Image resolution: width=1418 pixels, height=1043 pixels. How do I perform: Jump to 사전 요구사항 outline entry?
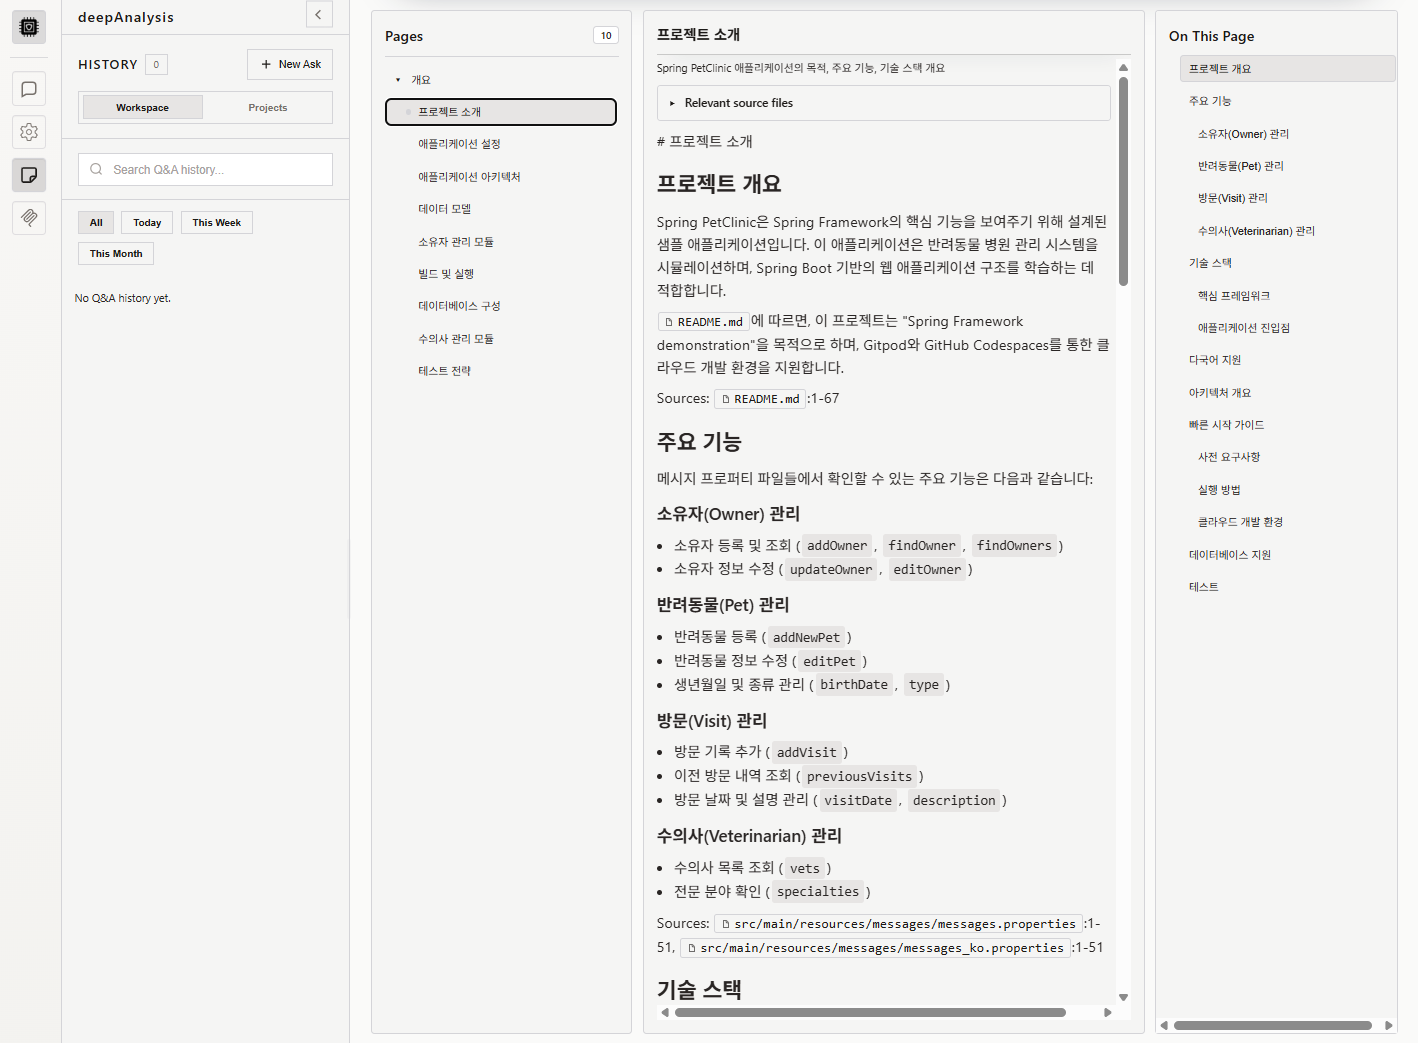click(x=1229, y=457)
